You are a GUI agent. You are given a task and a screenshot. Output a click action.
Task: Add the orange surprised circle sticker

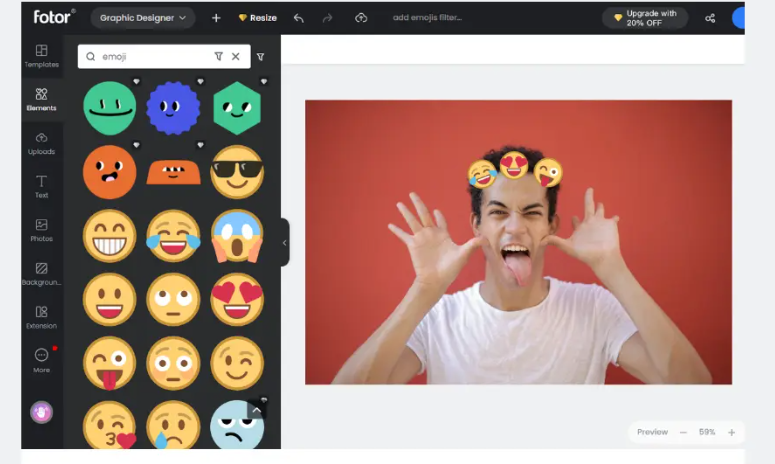[109, 172]
